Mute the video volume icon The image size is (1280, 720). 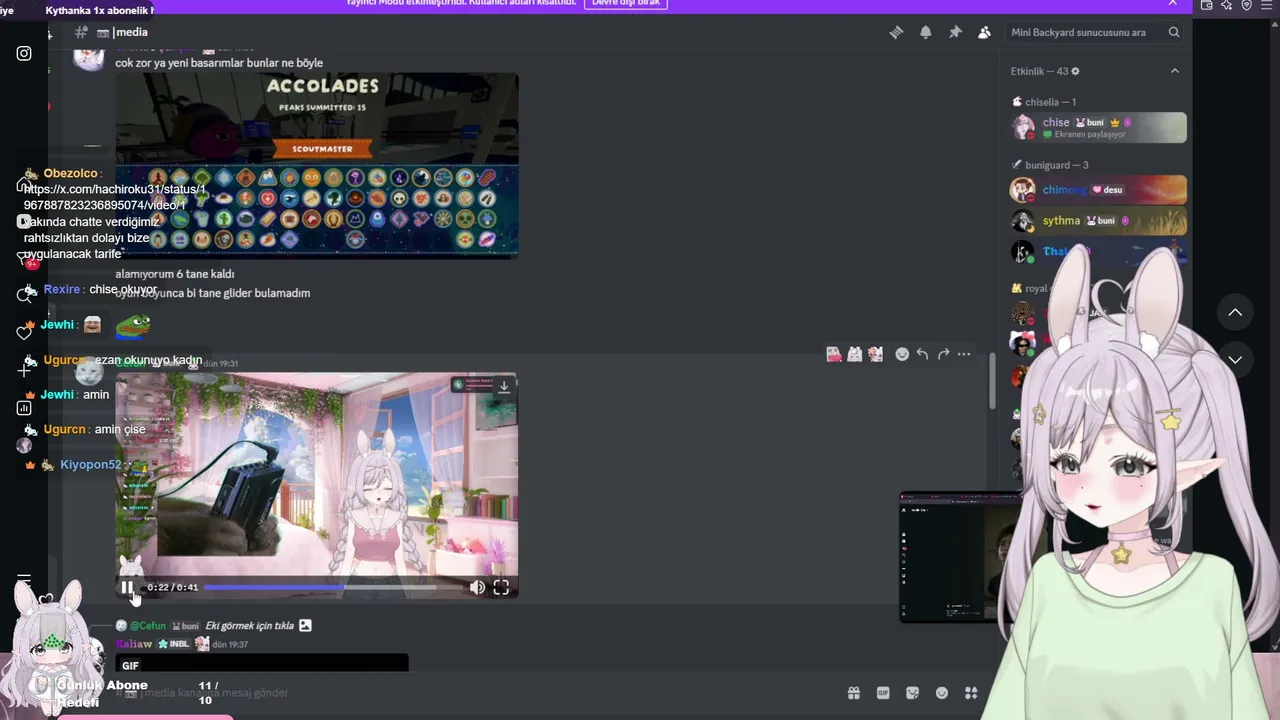[x=477, y=588]
